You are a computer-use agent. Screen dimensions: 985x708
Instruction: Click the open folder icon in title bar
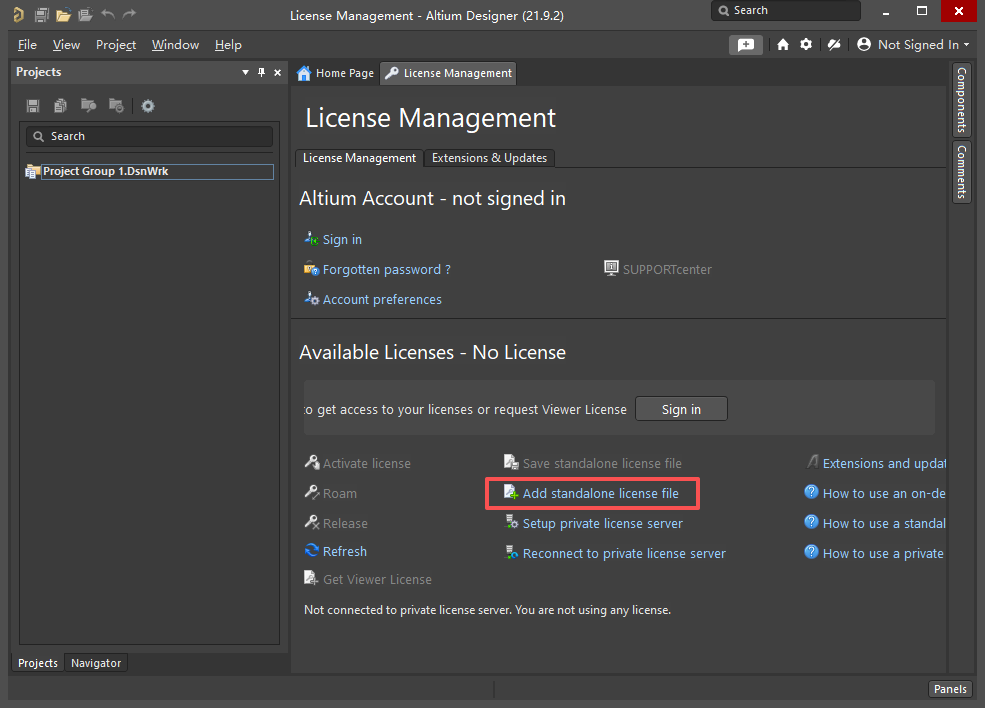tap(63, 15)
